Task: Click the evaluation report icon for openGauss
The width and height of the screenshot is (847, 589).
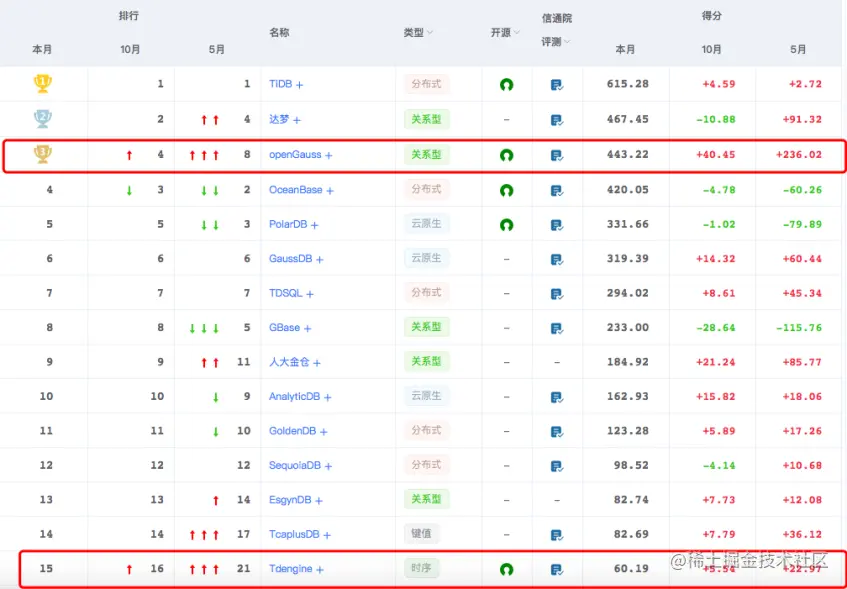Action: click(557, 156)
